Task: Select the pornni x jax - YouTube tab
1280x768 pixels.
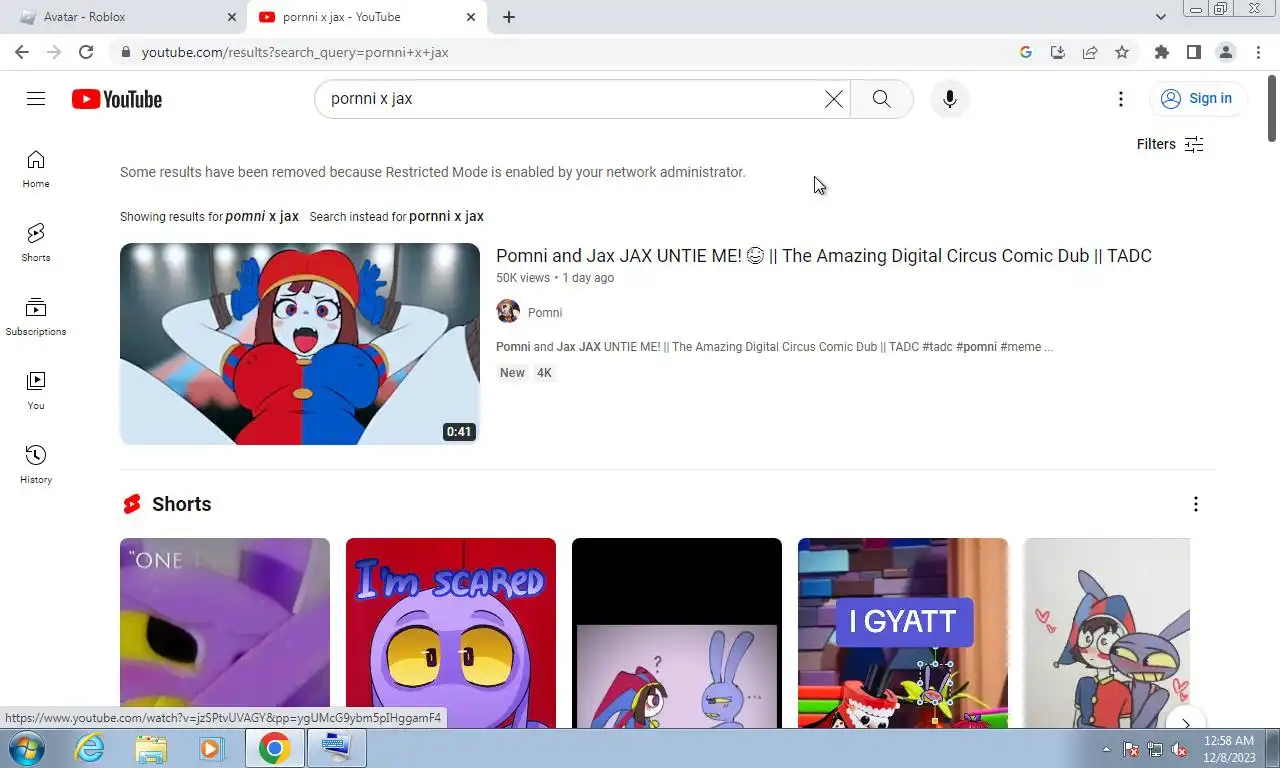Action: tap(364, 17)
